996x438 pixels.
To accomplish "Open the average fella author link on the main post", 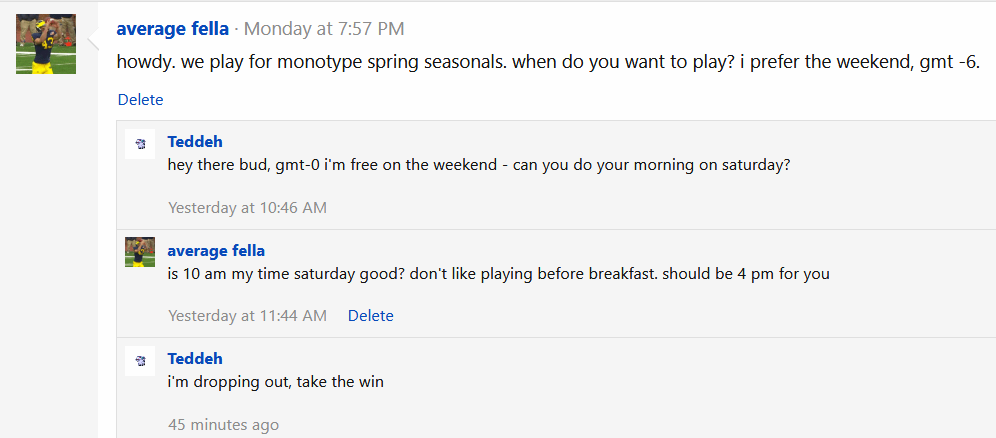I will pyautogui.click(x=173, y=29).
